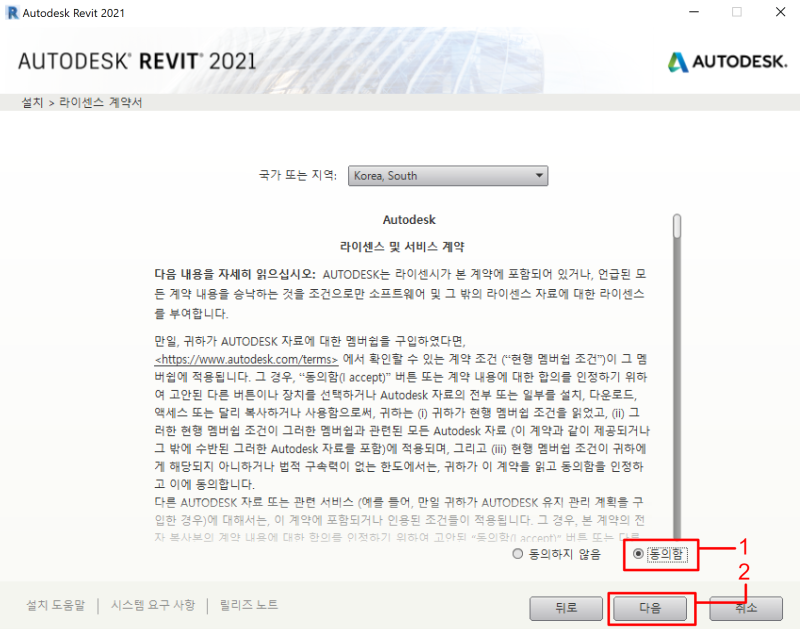
Task: Select the 동의함 (I accept) radio button
Action: pos(638,553)
